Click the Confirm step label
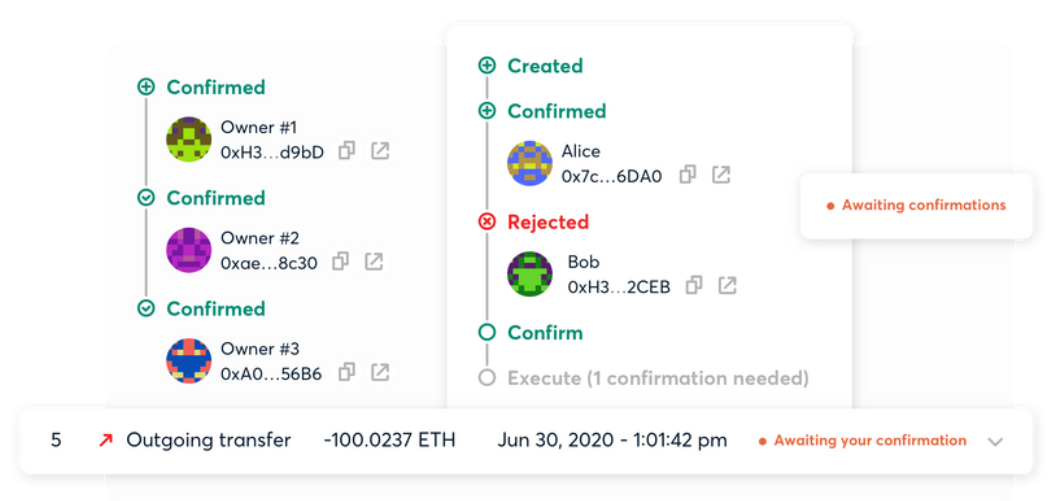The image size is (1062, 501). (x=545, y=332)
